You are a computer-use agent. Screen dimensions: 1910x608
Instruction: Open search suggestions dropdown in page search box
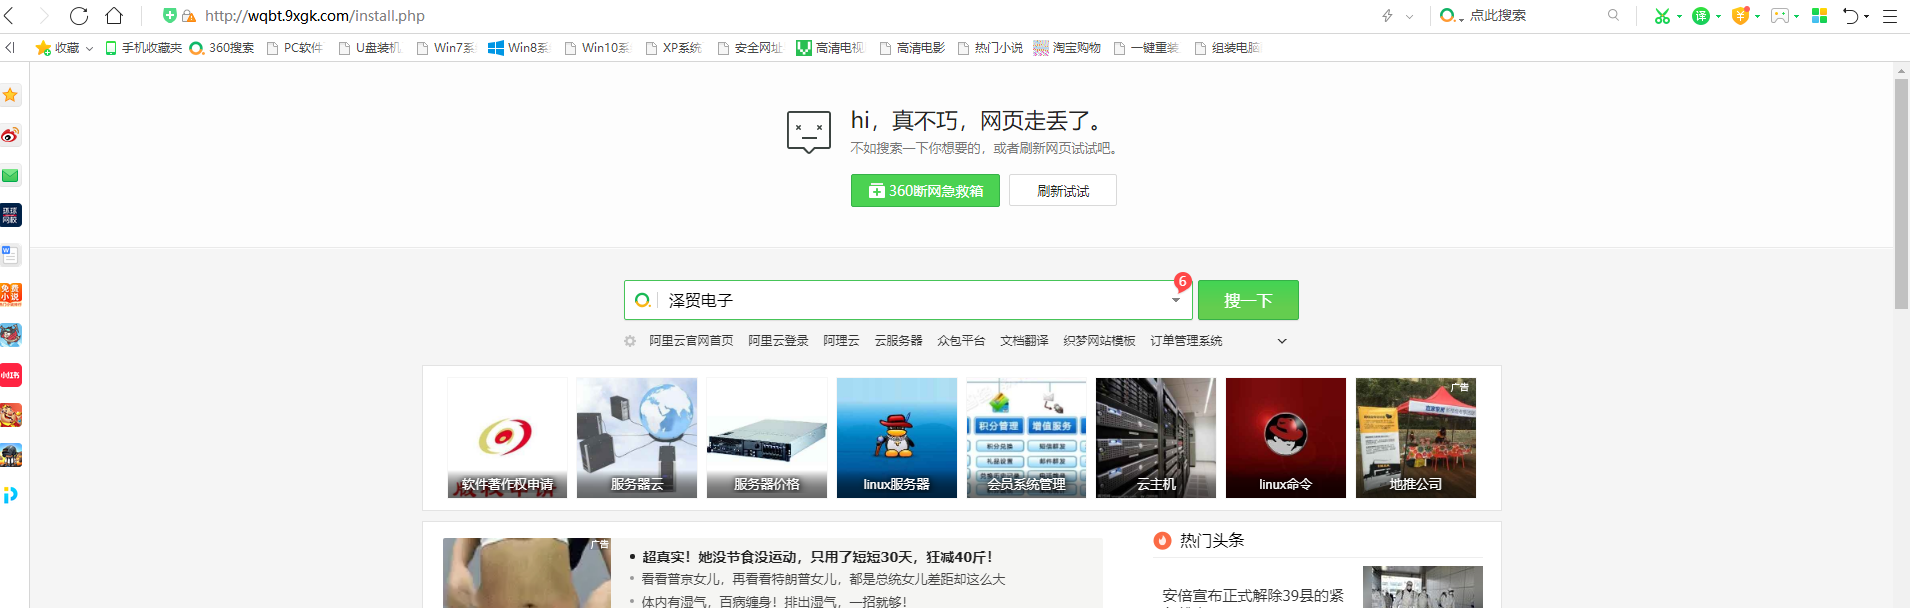(1176, 300)
